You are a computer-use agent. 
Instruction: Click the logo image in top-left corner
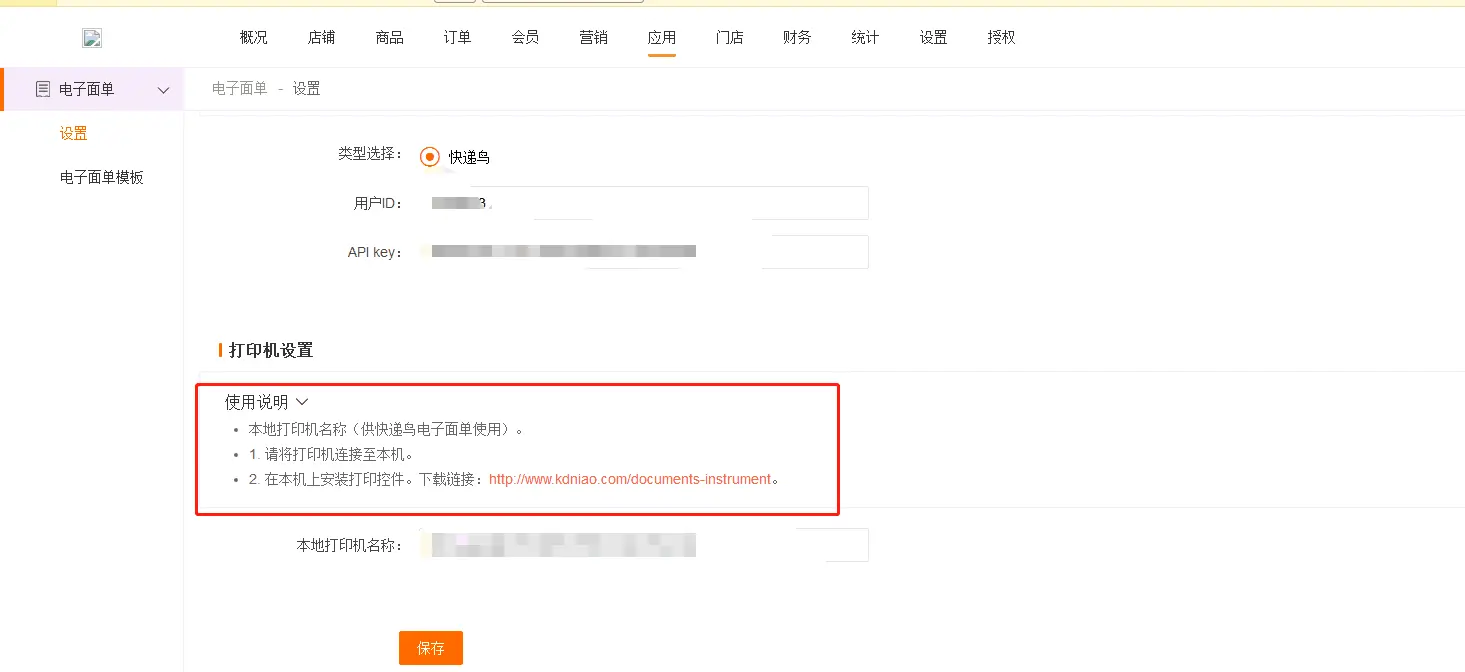[x=92, y=39]
